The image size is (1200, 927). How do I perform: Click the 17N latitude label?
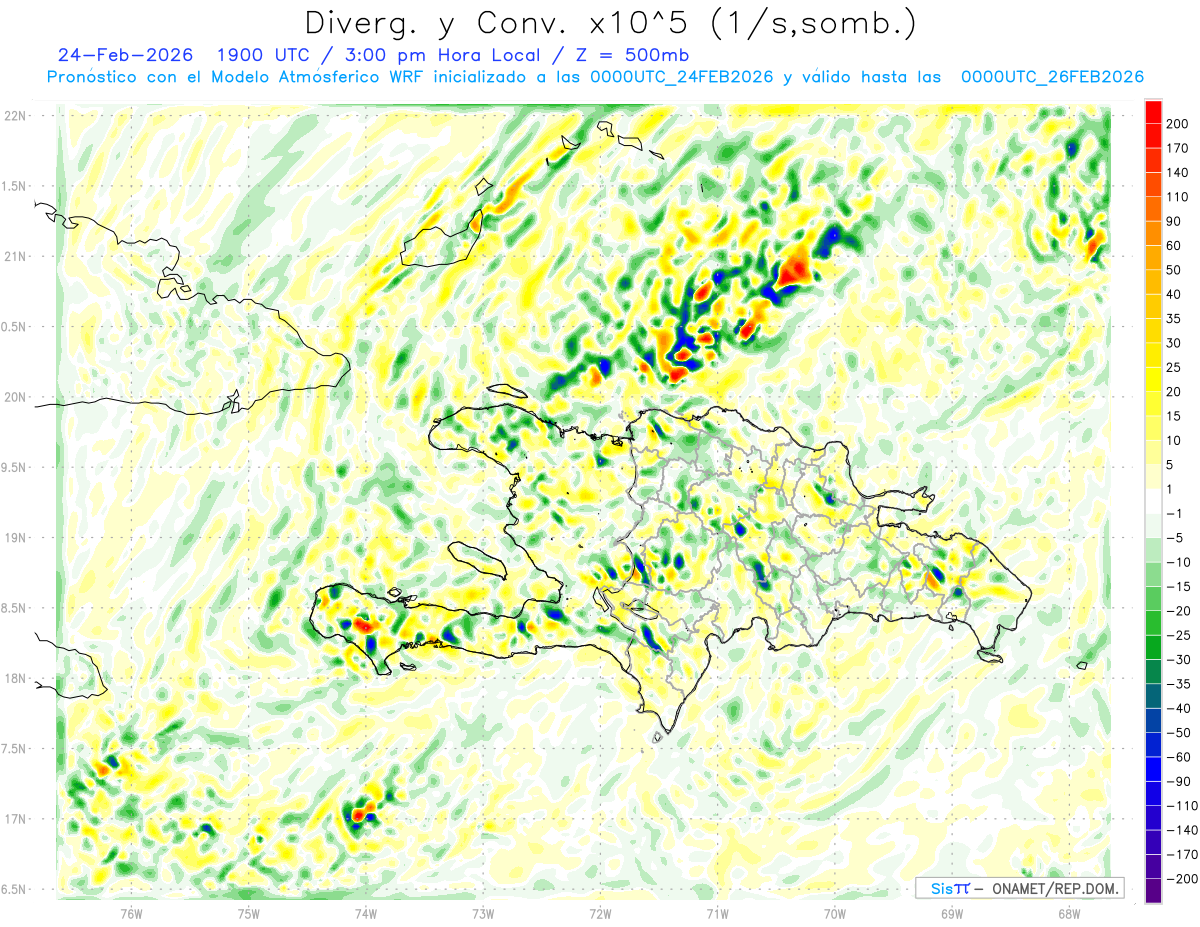(14, 819)
